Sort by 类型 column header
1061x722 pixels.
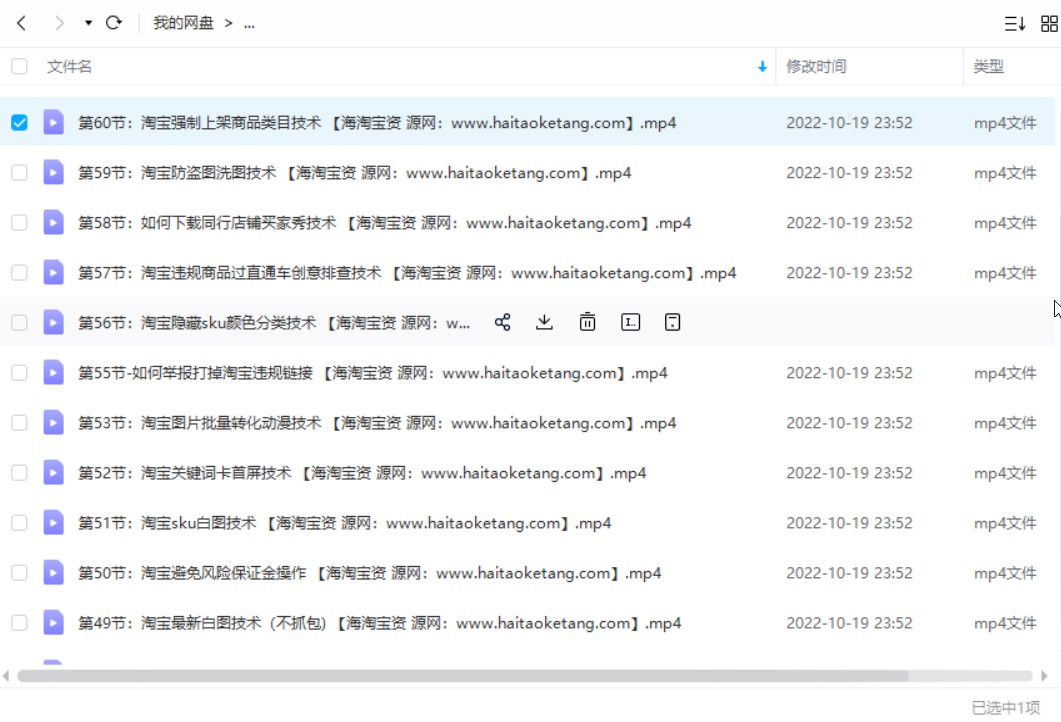[988, 66]
